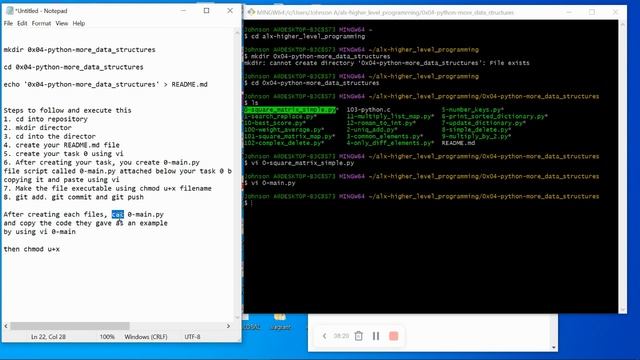Click 102-complex_delete.py in terminal listing
Screen dimensions: 640x360
(x=284, y=143)
